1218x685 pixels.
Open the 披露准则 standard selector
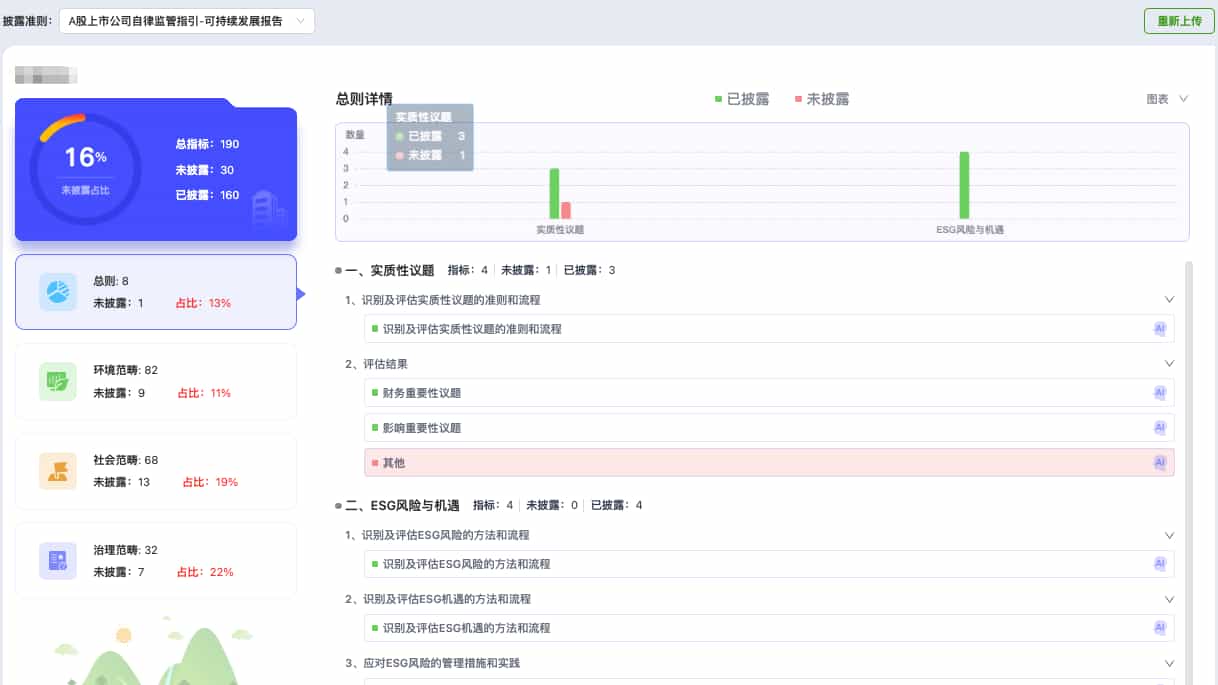186,19
